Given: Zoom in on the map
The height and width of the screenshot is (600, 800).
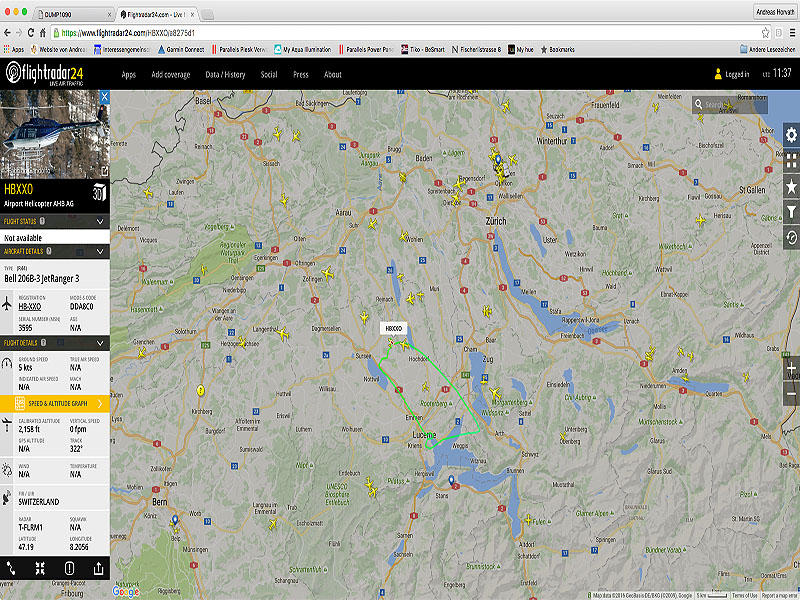Looking at the screenshot, I should (x=791, y=368).
